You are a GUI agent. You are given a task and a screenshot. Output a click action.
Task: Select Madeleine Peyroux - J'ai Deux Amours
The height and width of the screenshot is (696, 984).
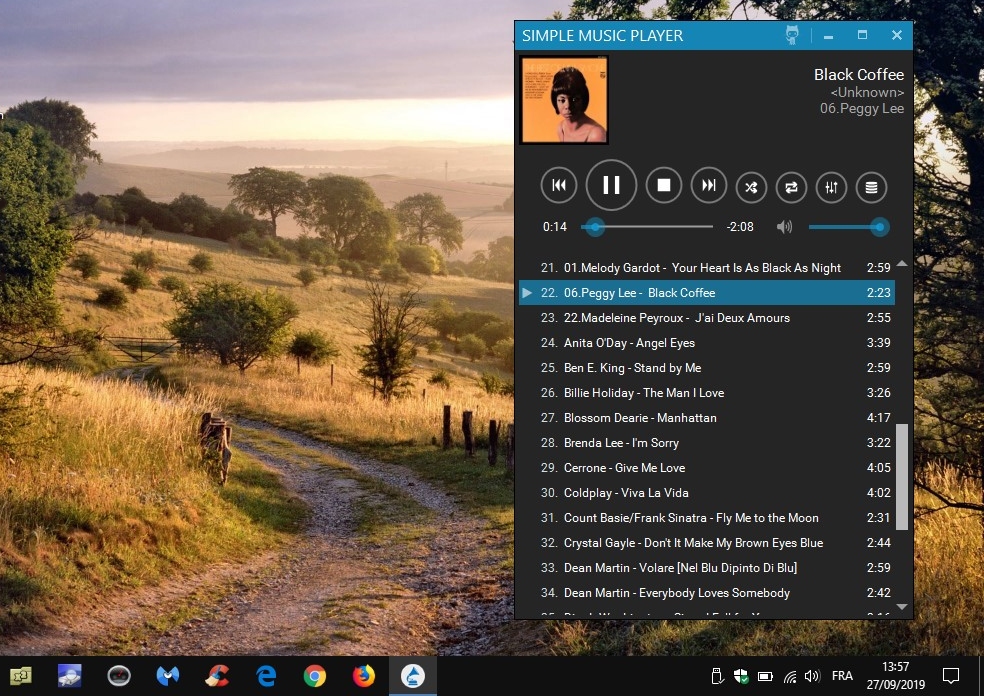[707, 318]
